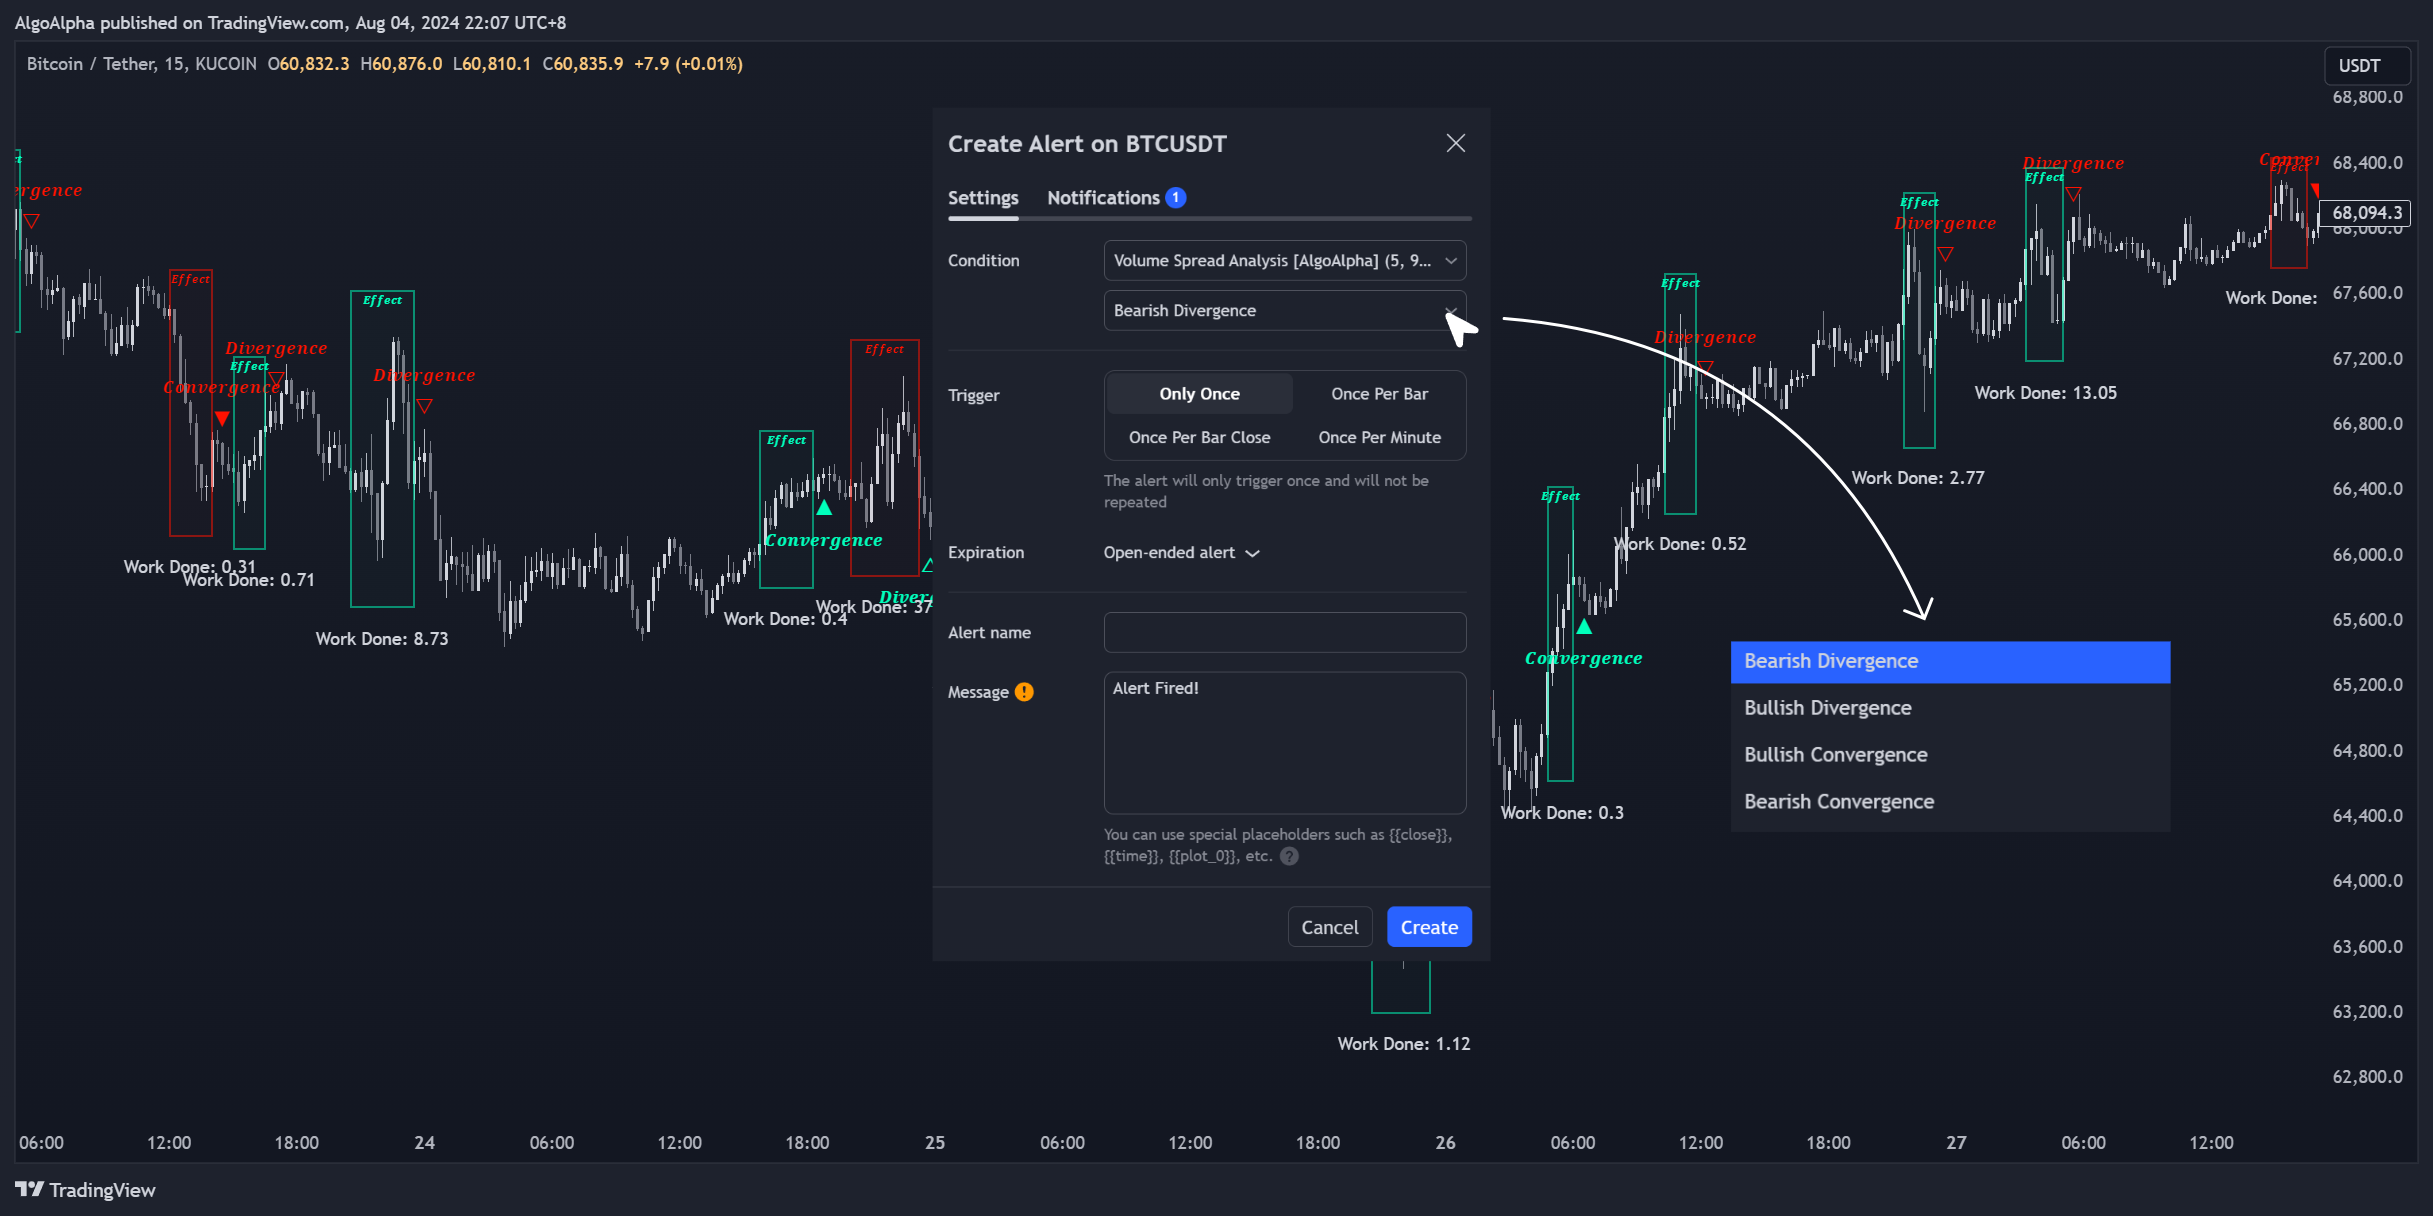Viewport: 2433px width, 1216px height.
Task: Open the Volume Spread Analysis condition dropdown
Action: click(1285, 260)
